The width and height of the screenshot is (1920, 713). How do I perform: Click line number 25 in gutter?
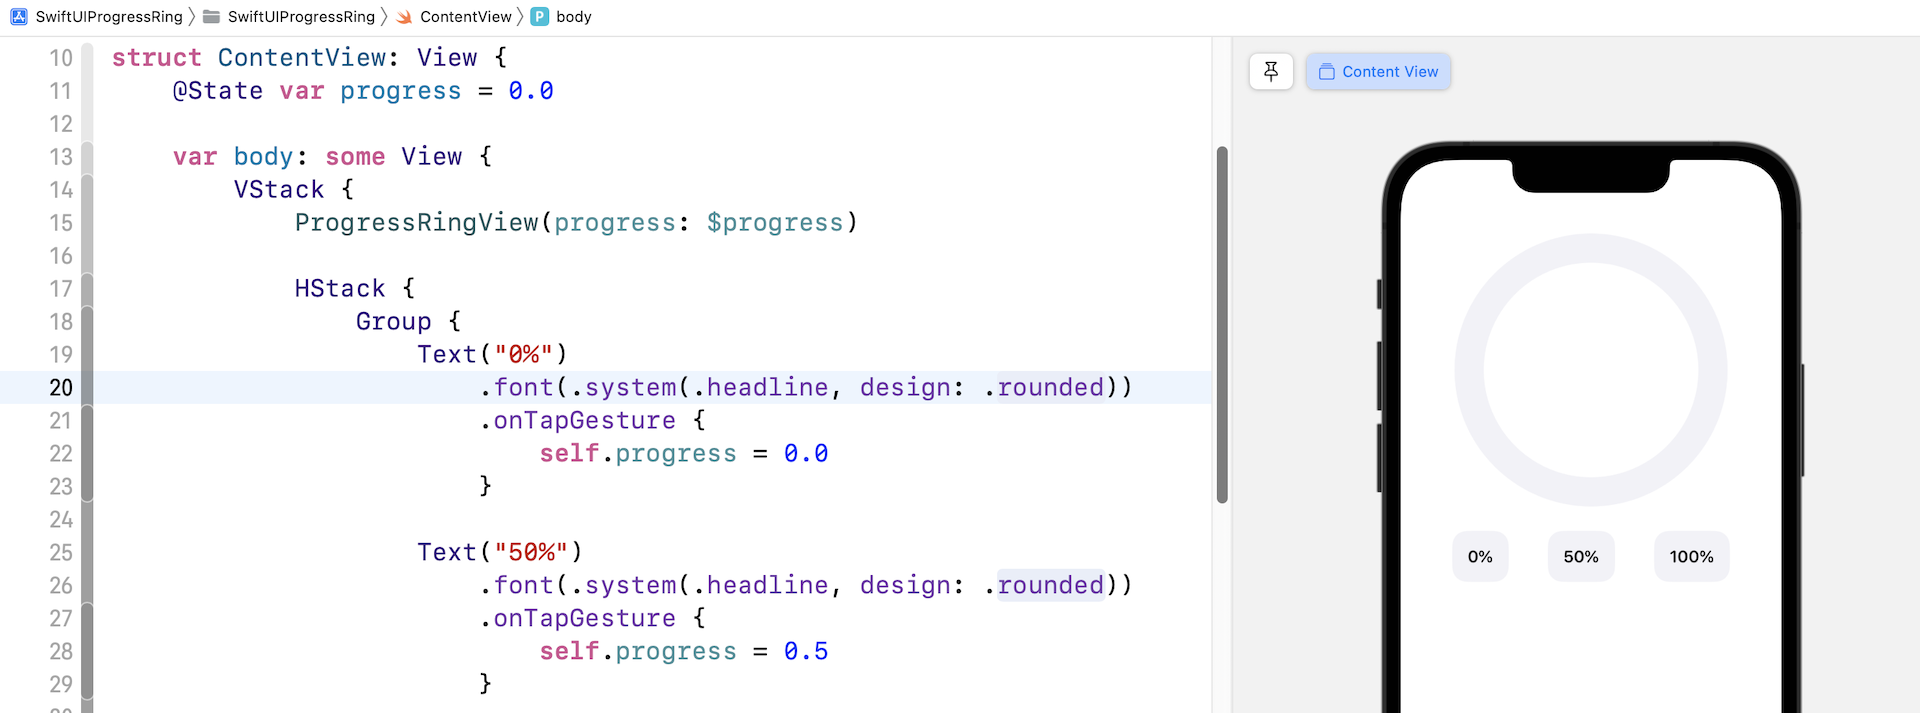coord(61,553)
